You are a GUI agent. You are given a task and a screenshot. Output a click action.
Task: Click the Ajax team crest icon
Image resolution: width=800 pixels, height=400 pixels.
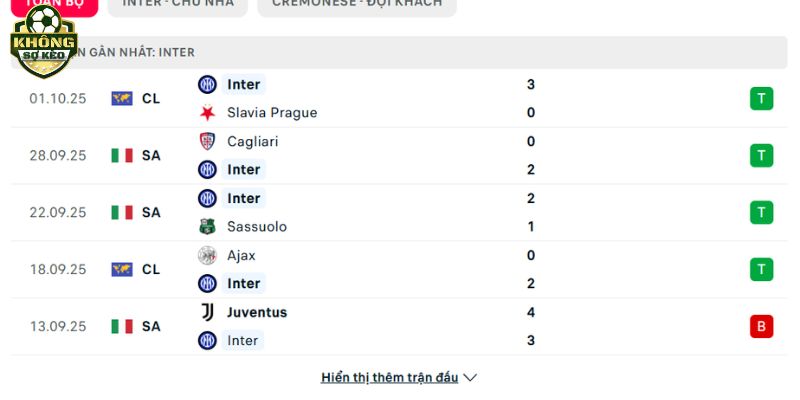coord(207,255)
